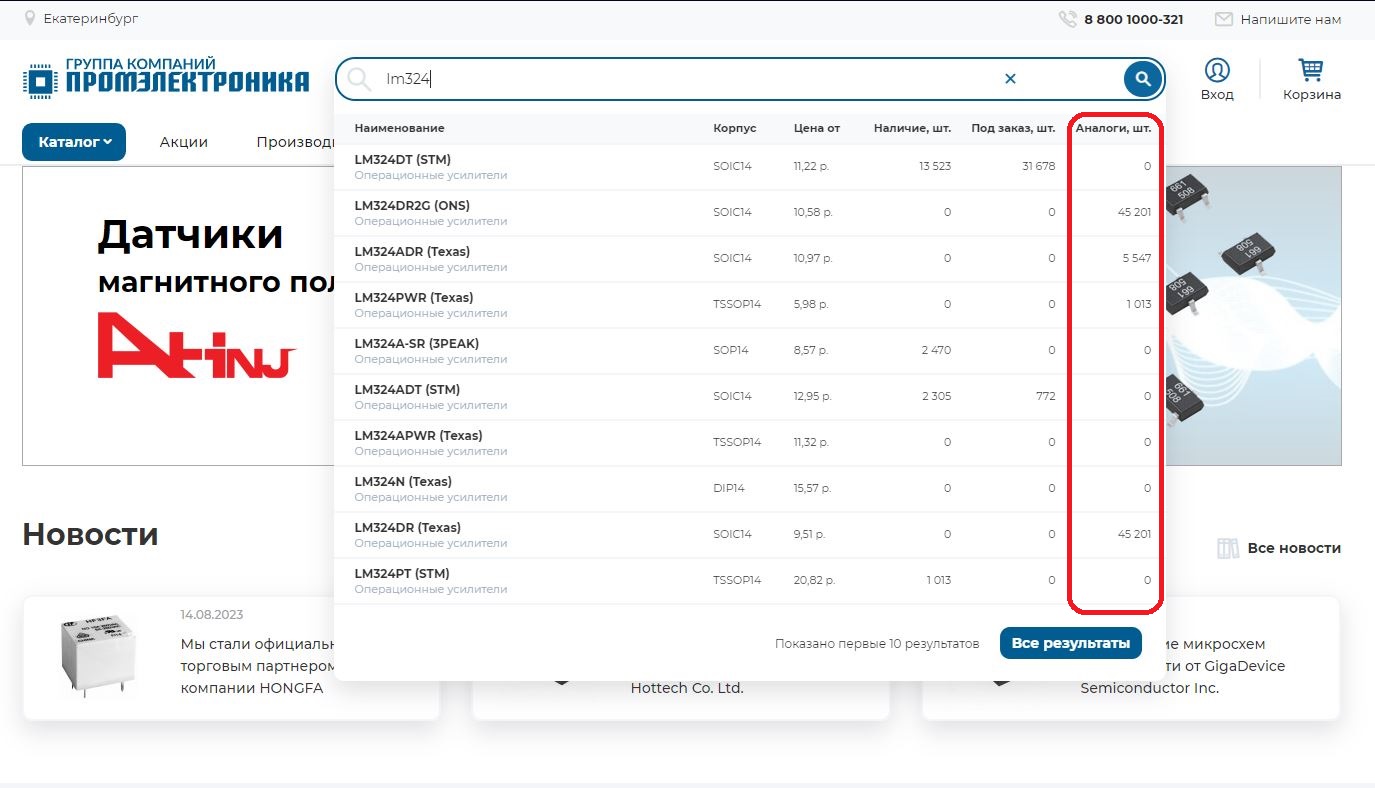Click the blue search magnifier button
1375x788 pixels.
tap(1142, 79)
